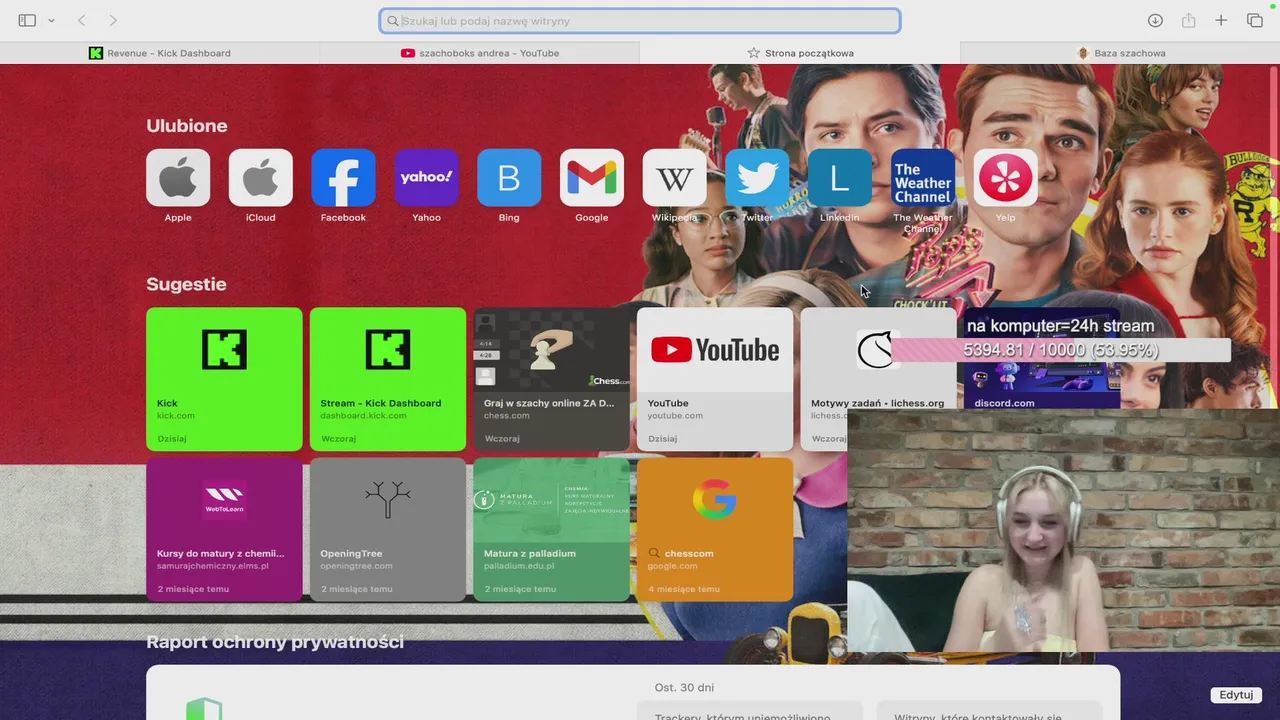
Task: Open the chesscom google.com search card
Action: [x=715, y=529]
